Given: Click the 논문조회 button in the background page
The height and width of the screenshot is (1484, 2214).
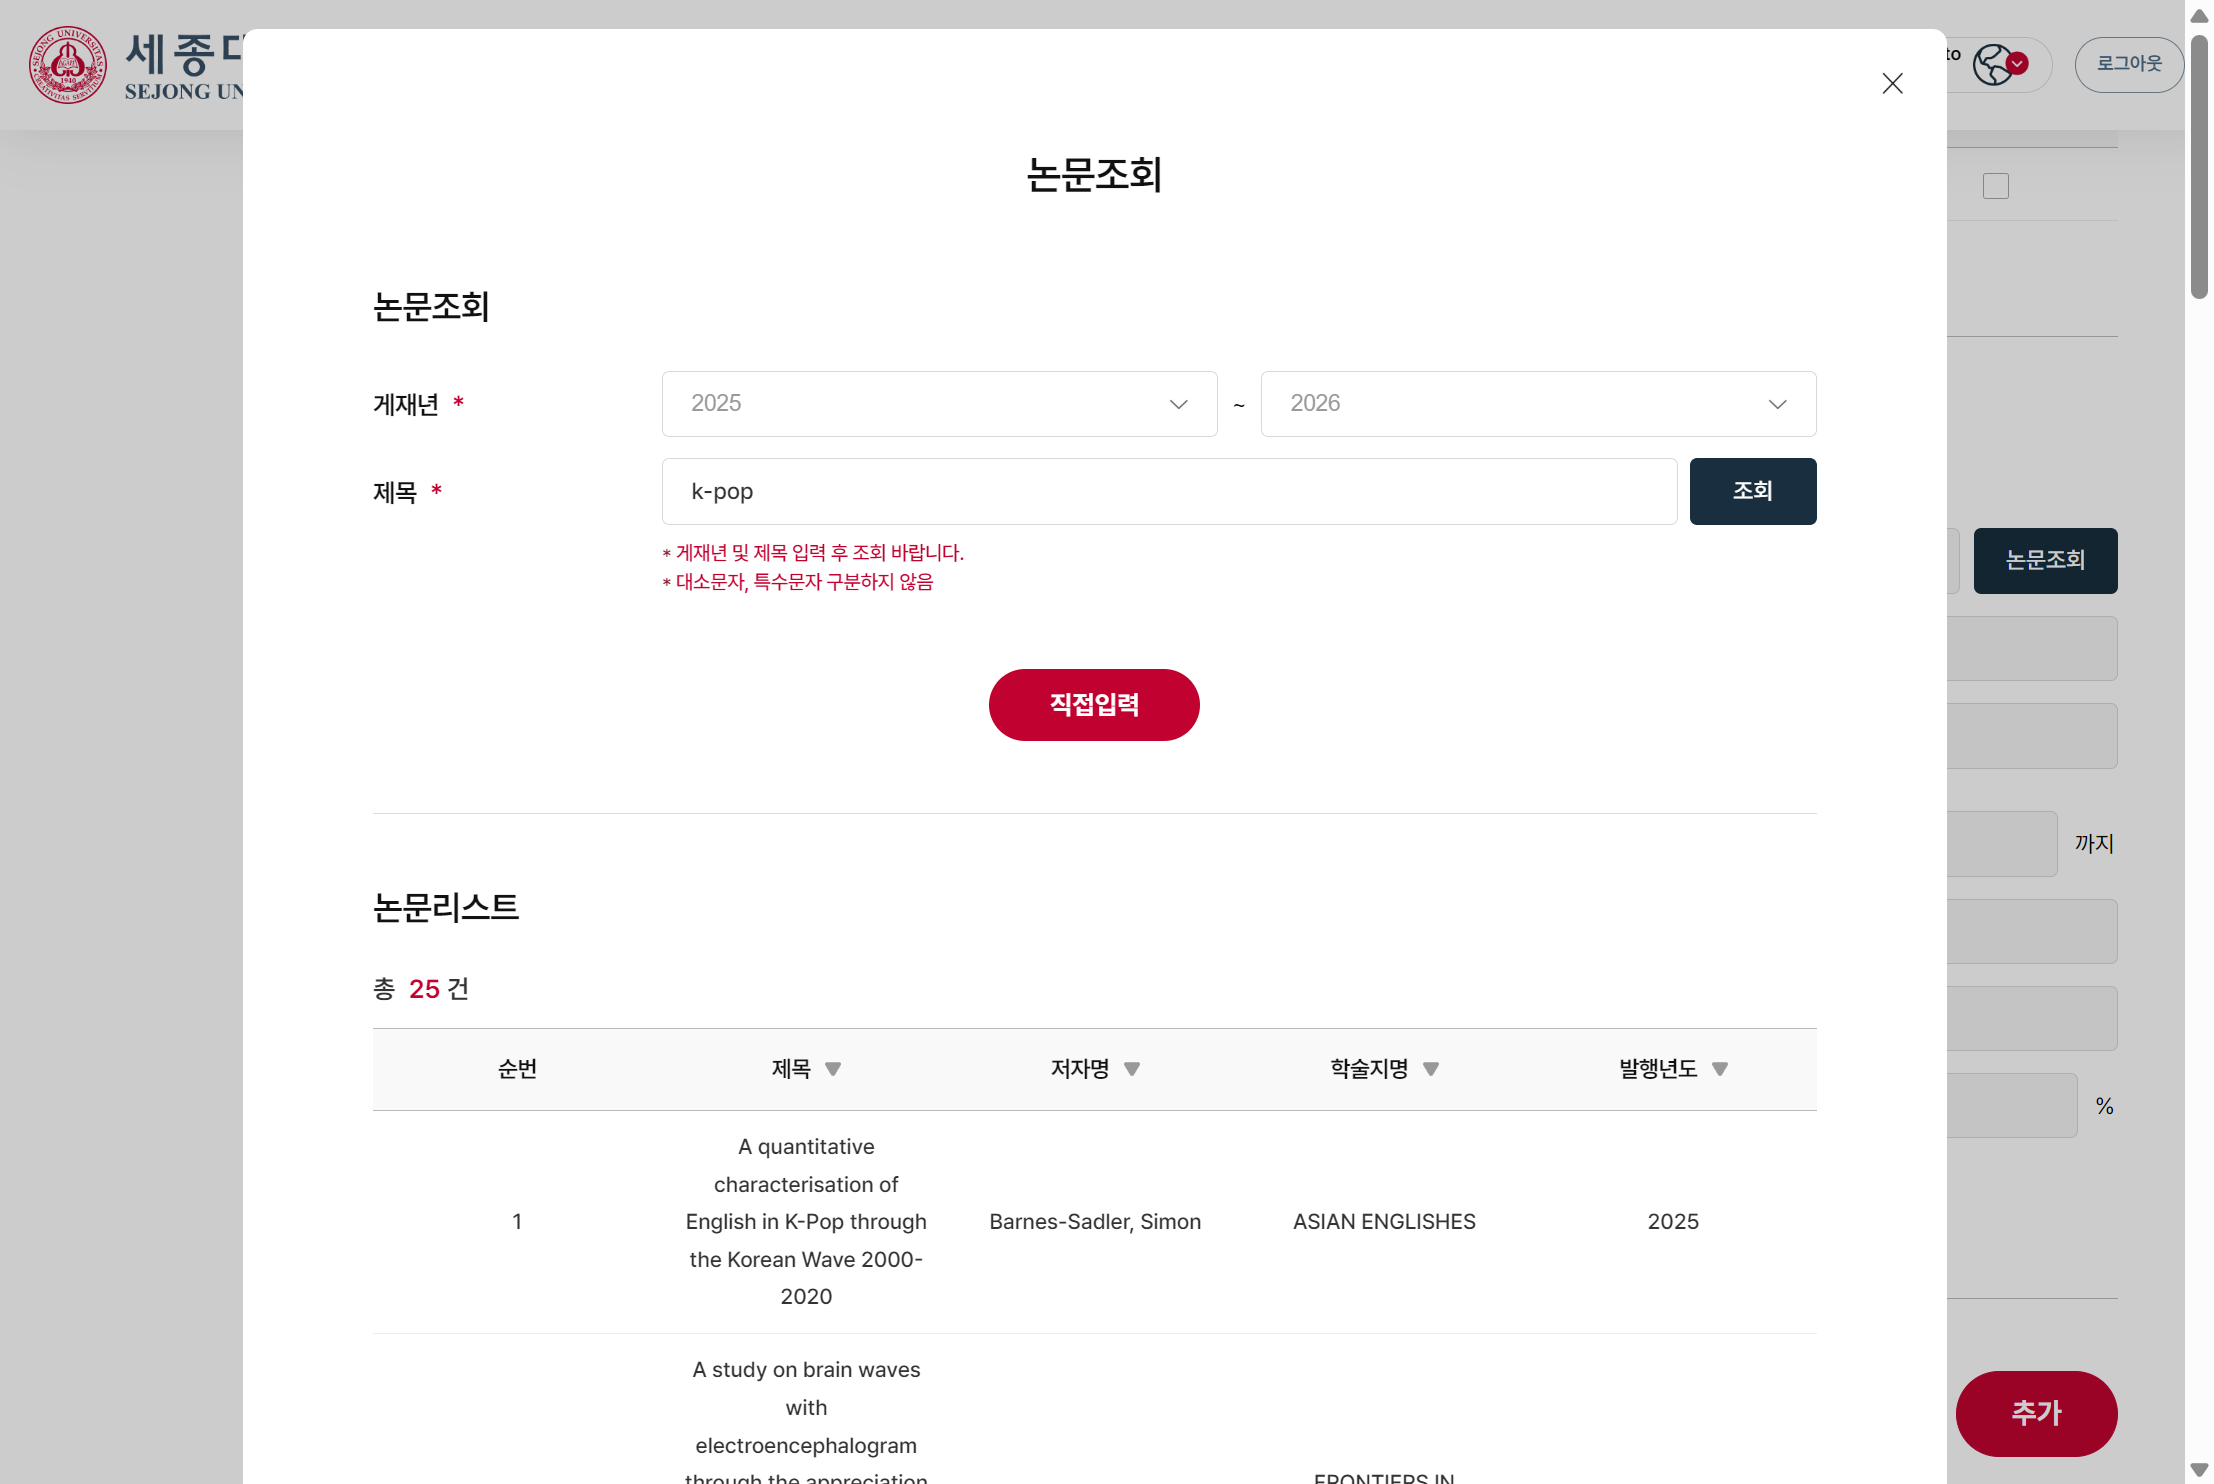Looking at the screenshot, I should coord(2045,561).
